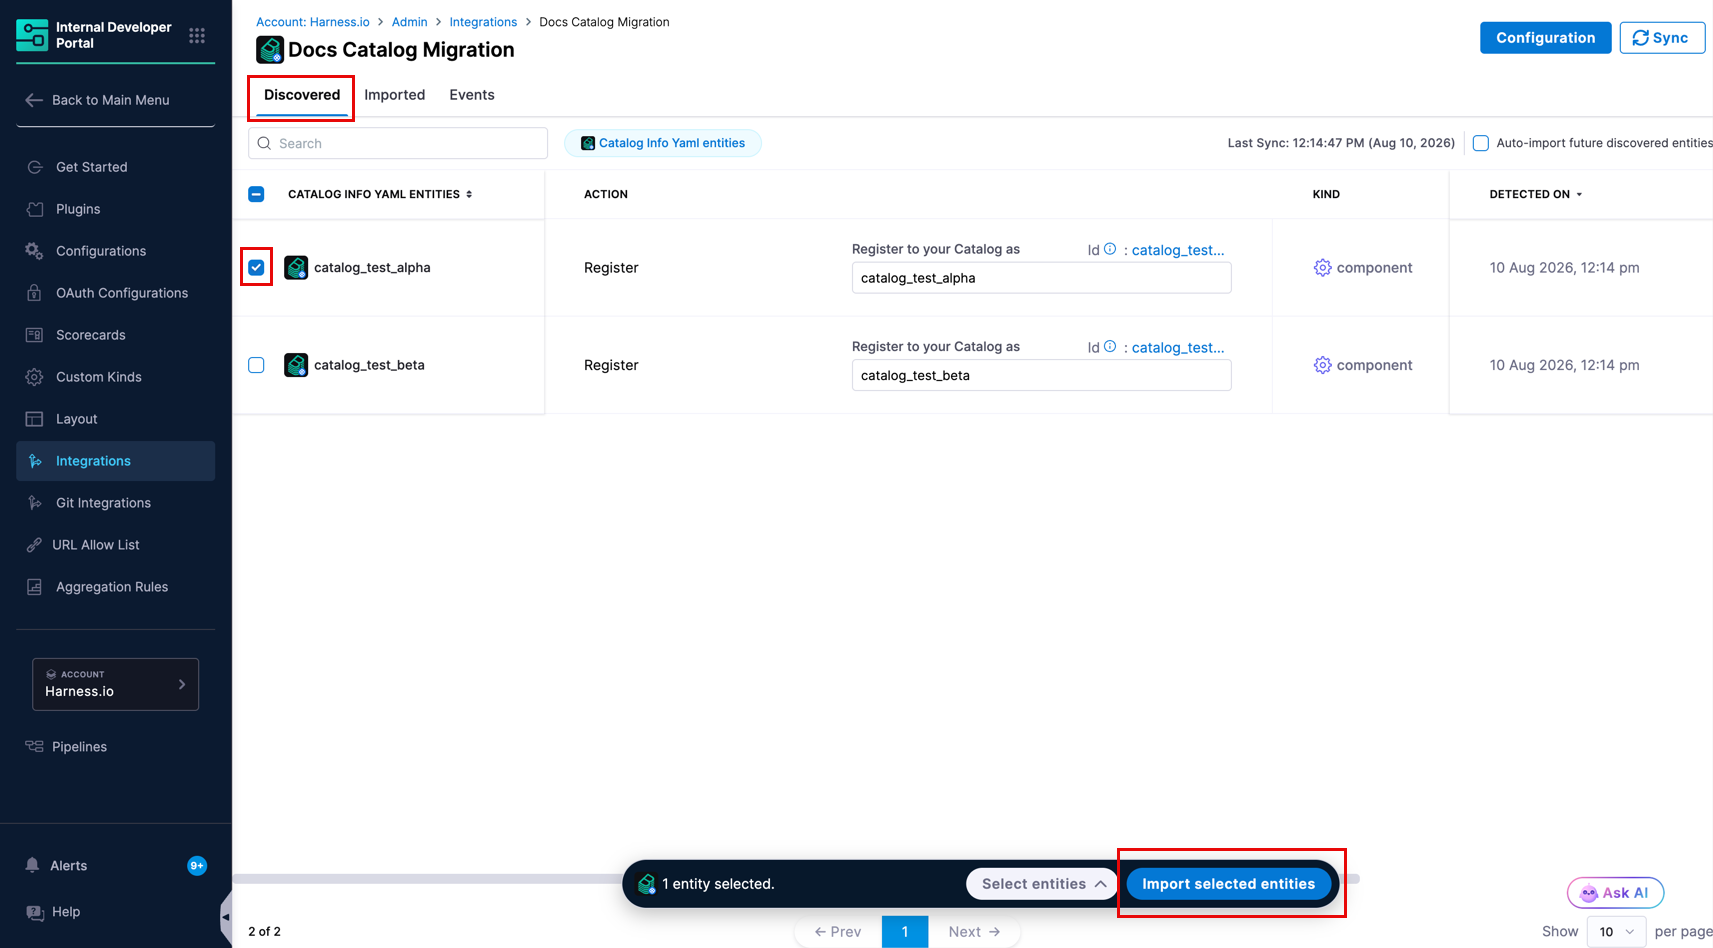Open URL Allow List
This screenshot has width=1713, height=948.
[95, 545]
